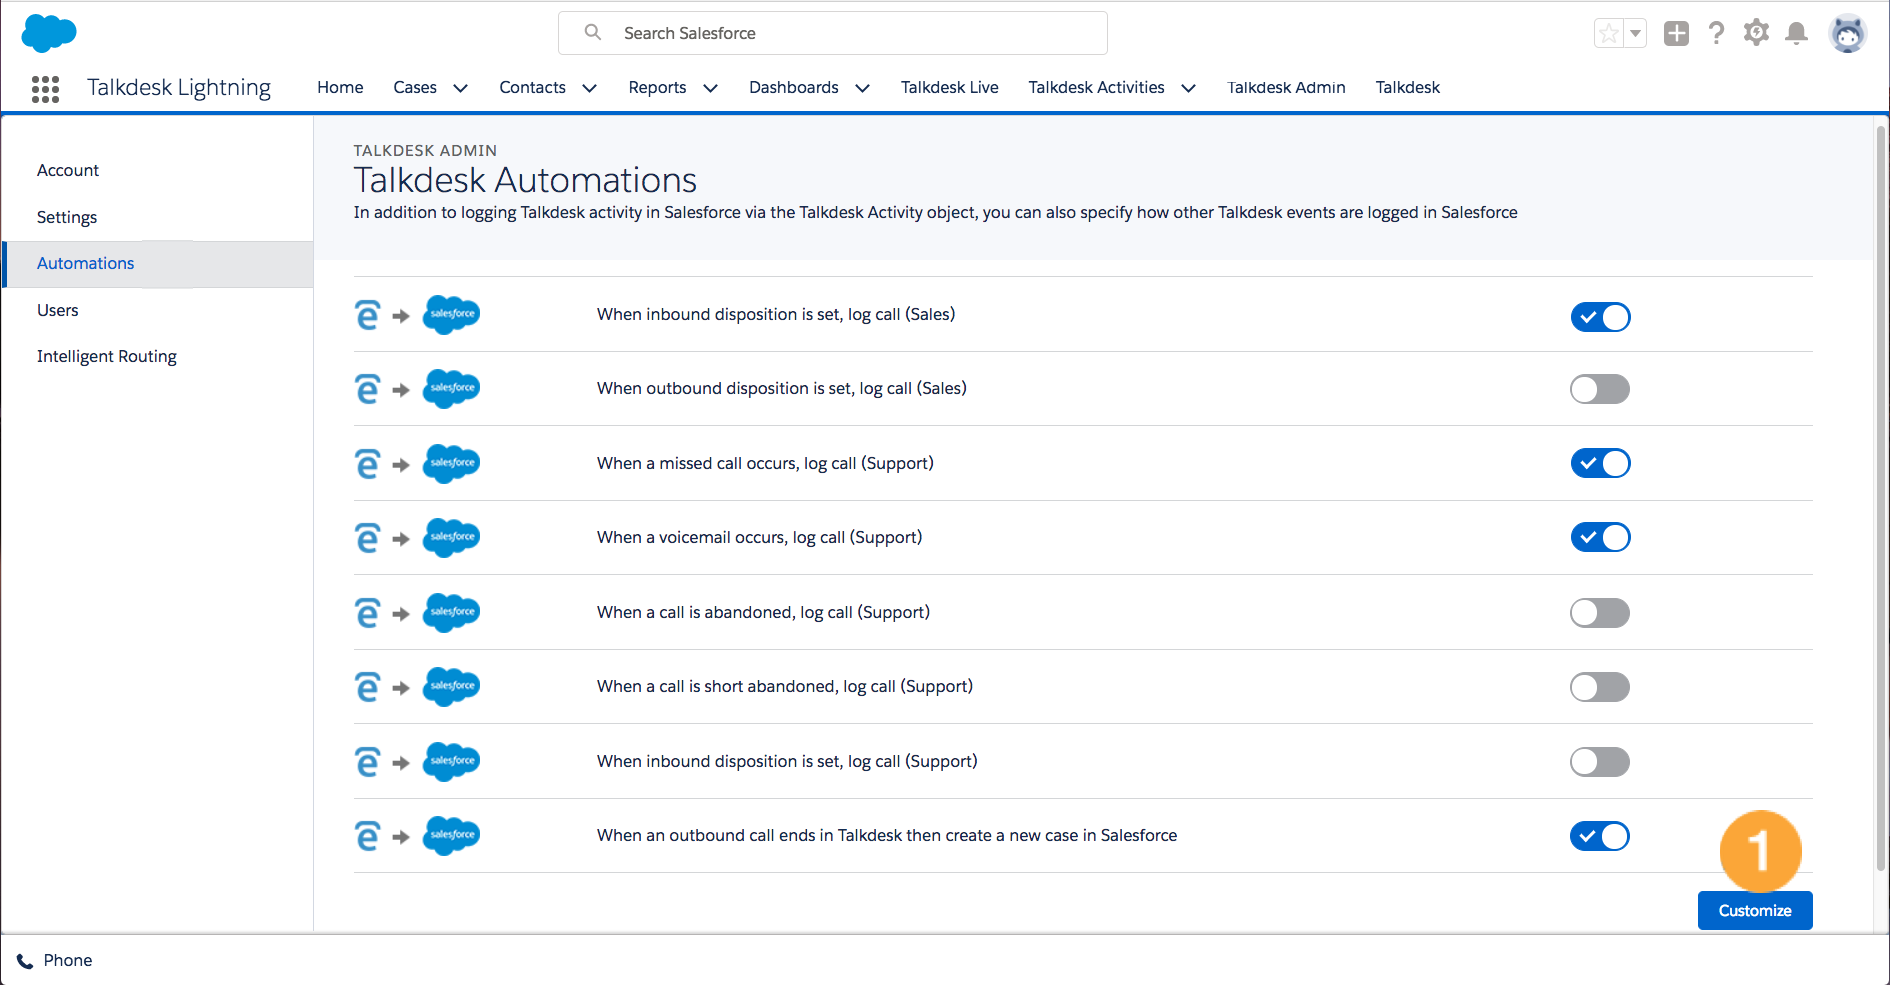The image size is (1890, 985).
Task: Disable inbound disposition log call (Sales) toggle
Action: click(x=1600, y=317)
